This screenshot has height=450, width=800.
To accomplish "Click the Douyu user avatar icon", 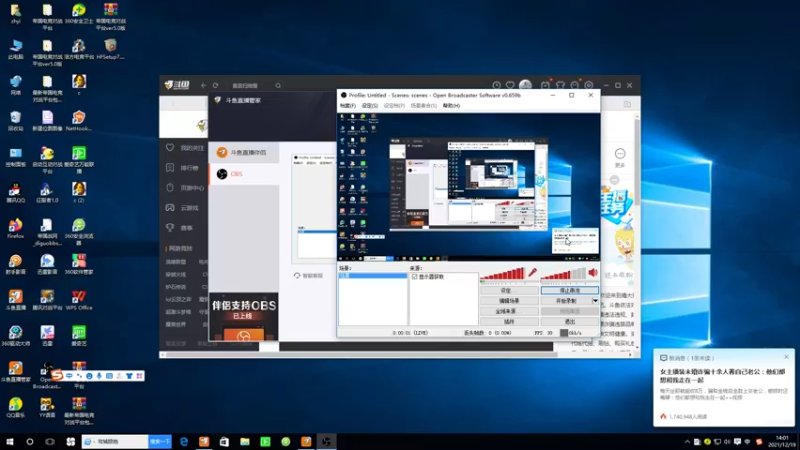I will tap(525, 85).
